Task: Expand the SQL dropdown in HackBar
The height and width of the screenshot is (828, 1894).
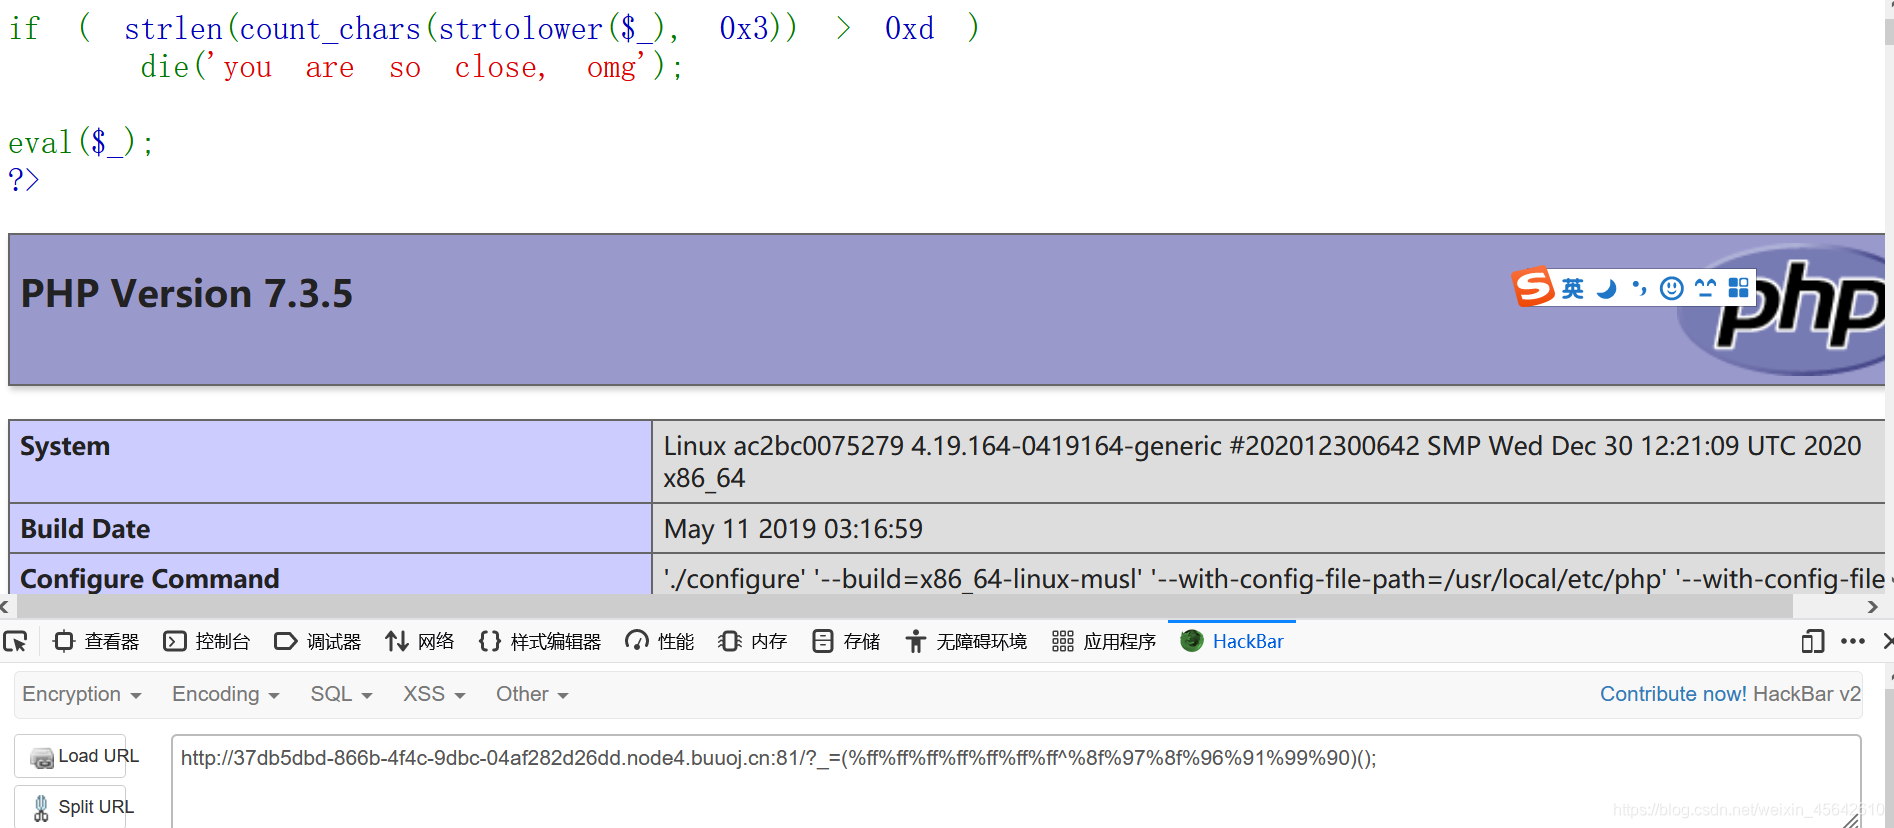Action: (341, 694)
